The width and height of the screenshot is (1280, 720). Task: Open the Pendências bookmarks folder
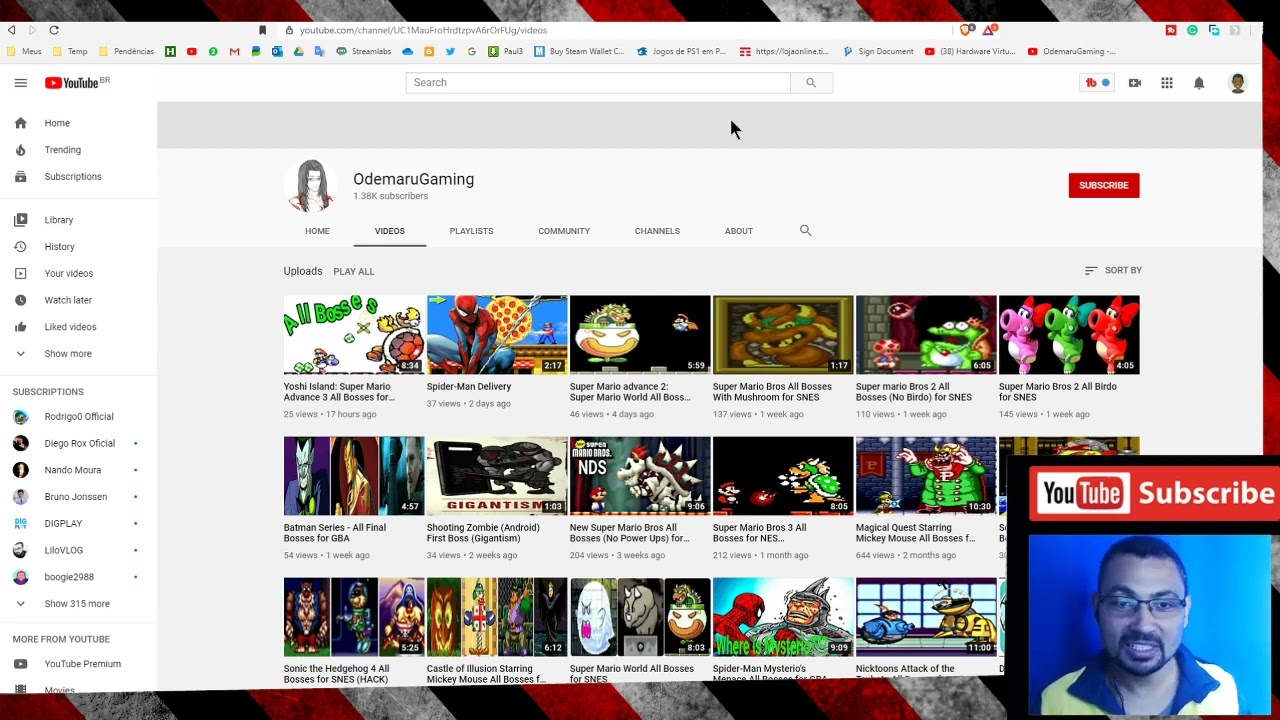tap(127, 51)
